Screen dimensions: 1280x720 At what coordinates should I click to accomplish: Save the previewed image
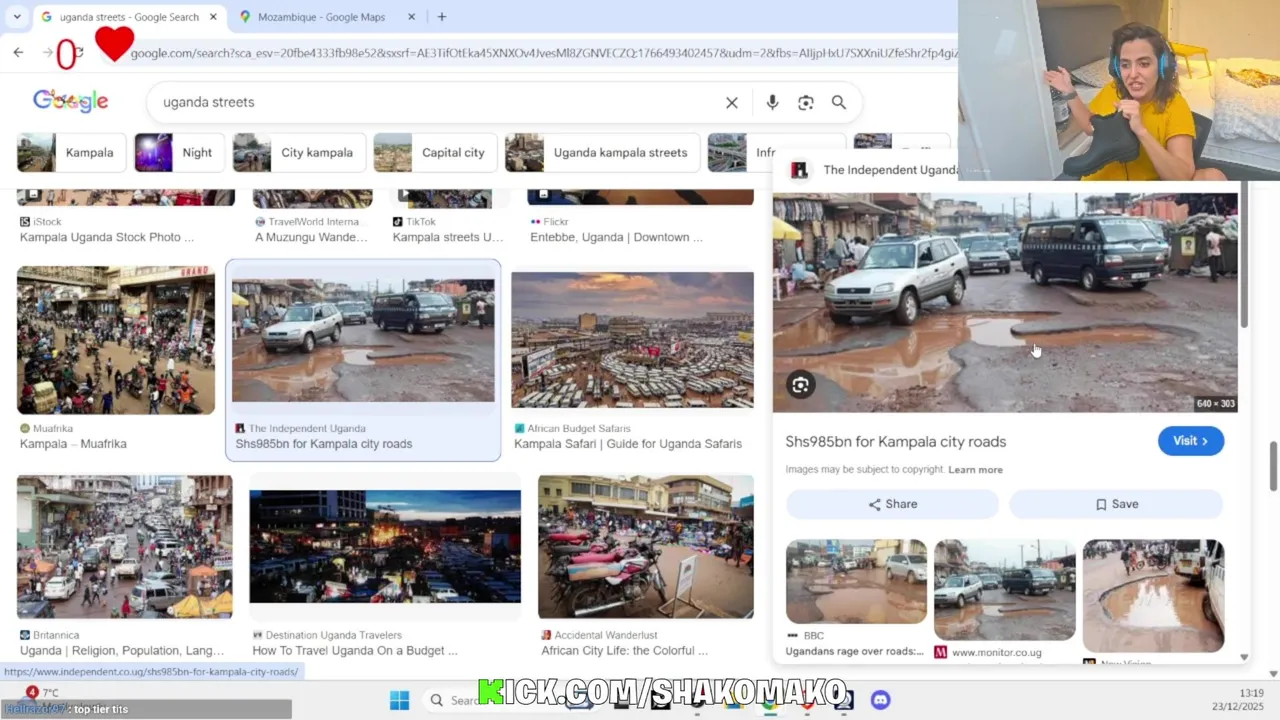click(1116, 504)
